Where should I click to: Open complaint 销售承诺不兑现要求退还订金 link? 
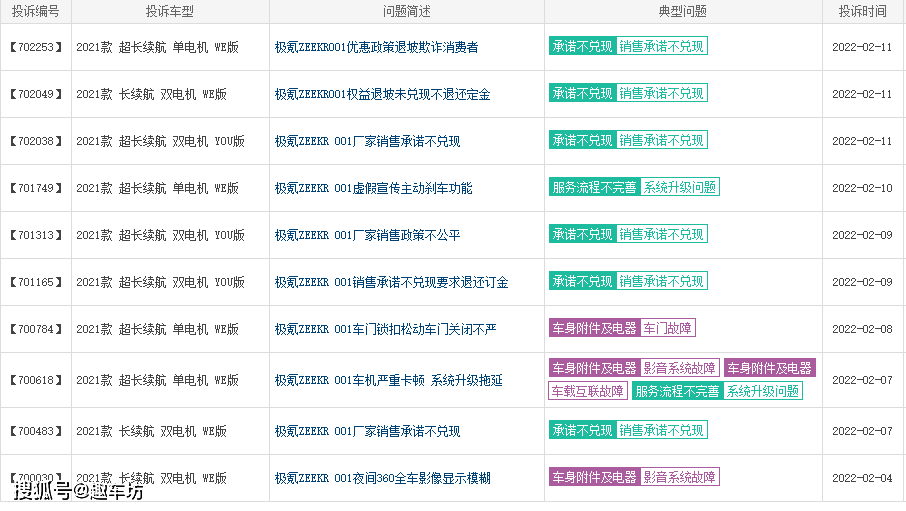391,282
